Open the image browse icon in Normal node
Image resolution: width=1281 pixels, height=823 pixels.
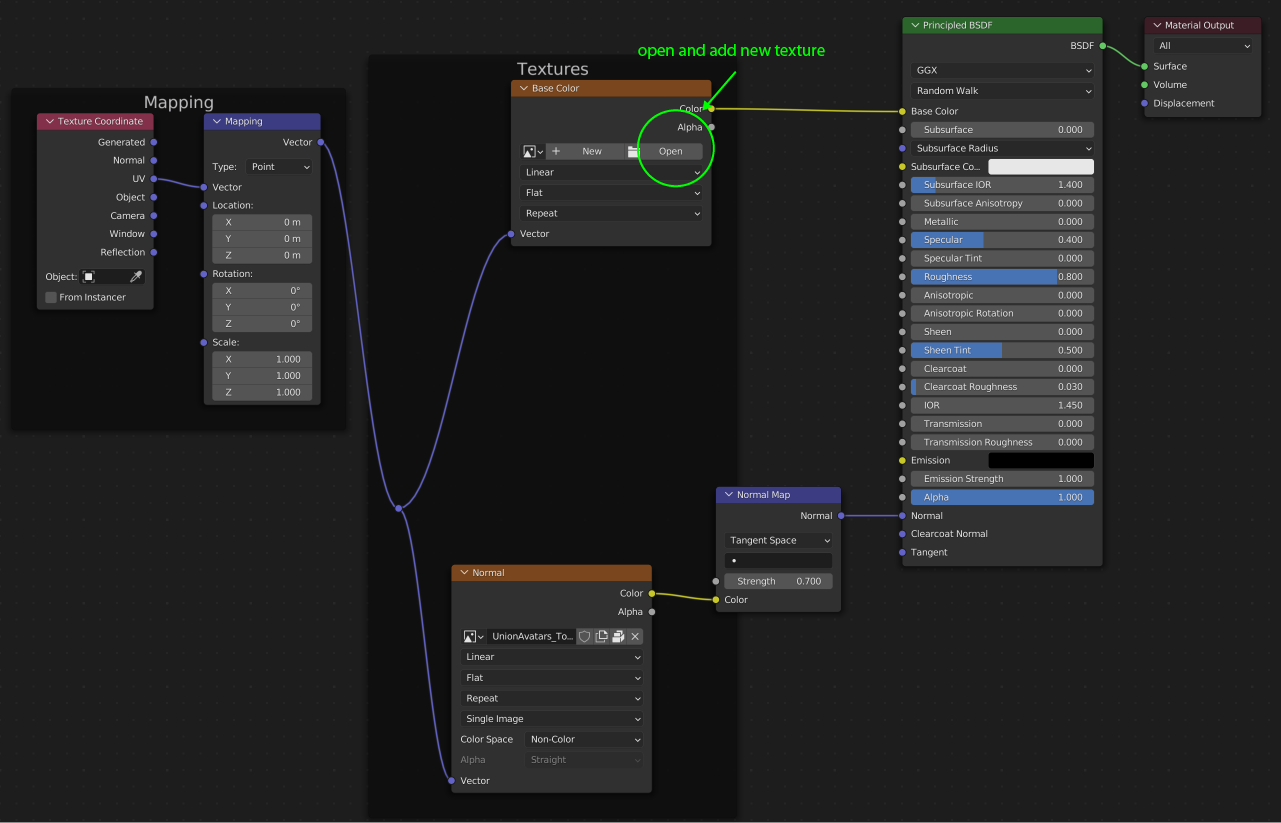[473, 636]
